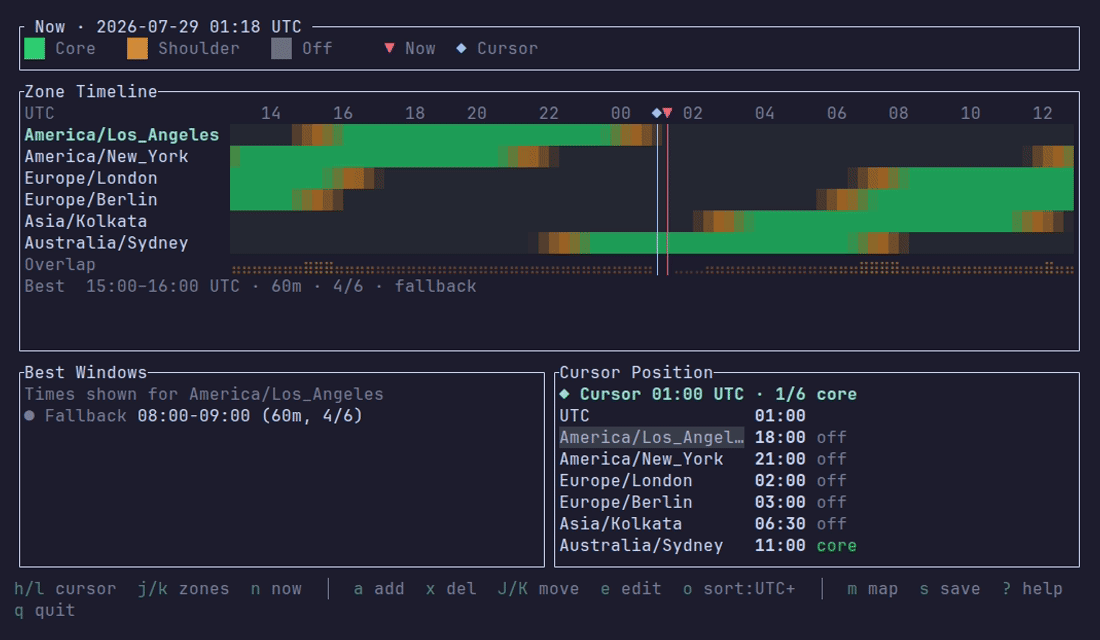
Task: Click Australia/Sydney green core status
Action: (836, 546)
